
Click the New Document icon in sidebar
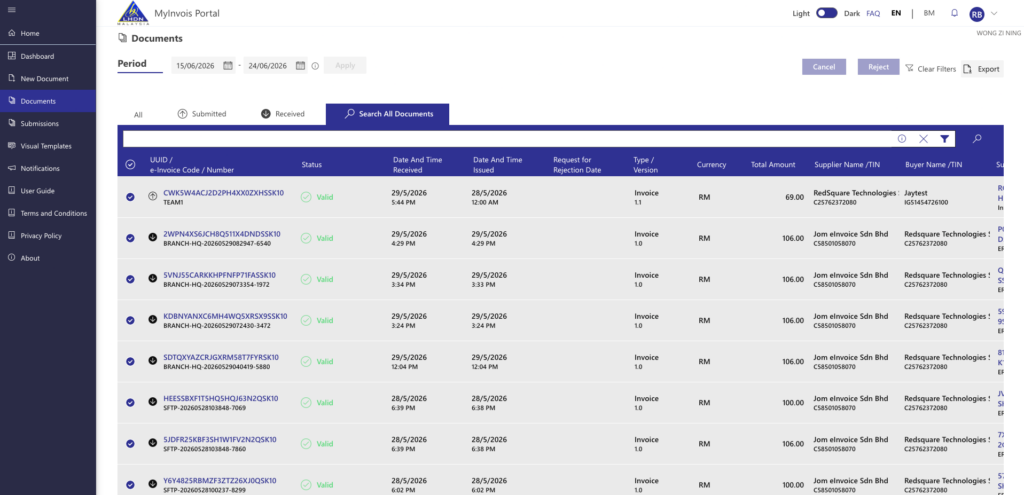pos(12,78)
